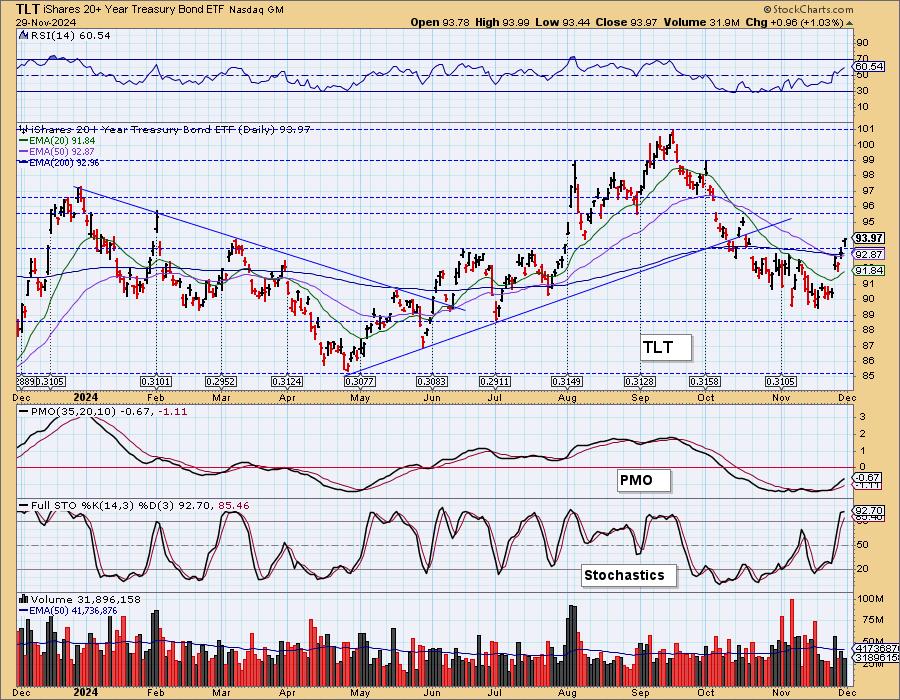Click the 0.3124 dividend marker near Apr
900x700 pixels.
click(x=287, y=382)
